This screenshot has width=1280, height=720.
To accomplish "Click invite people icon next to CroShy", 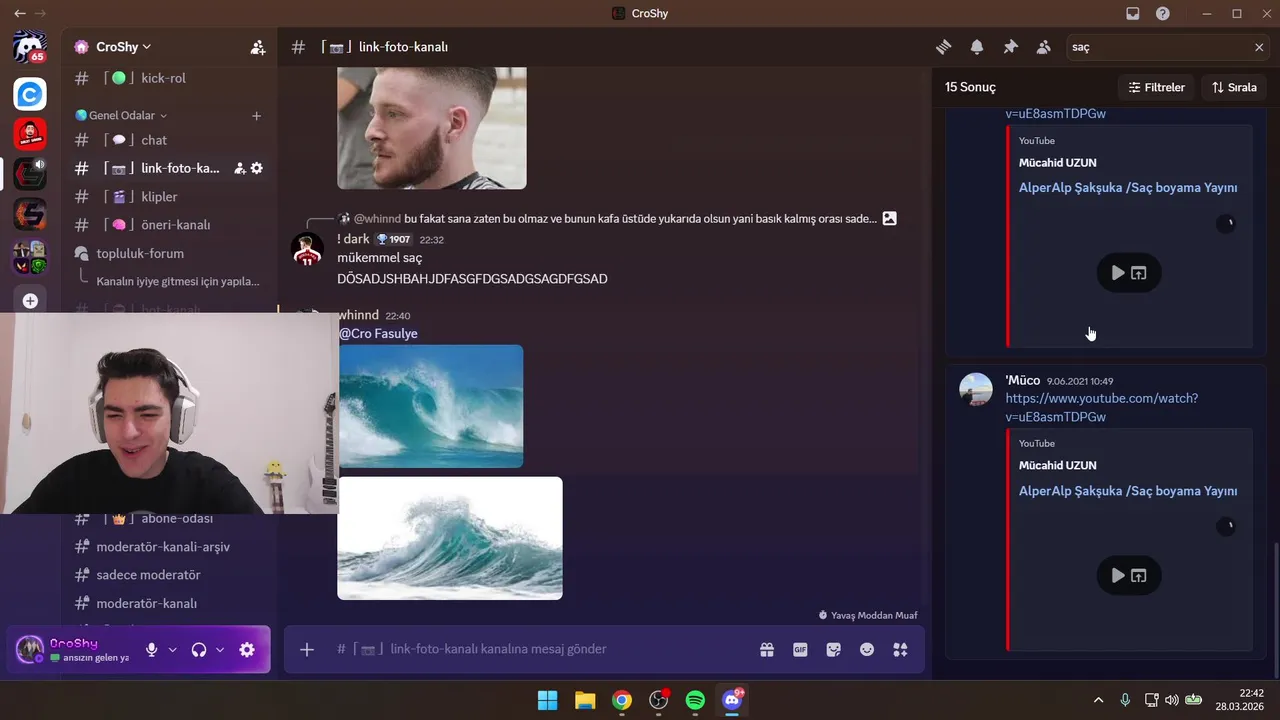I will (x=258, y=47).
